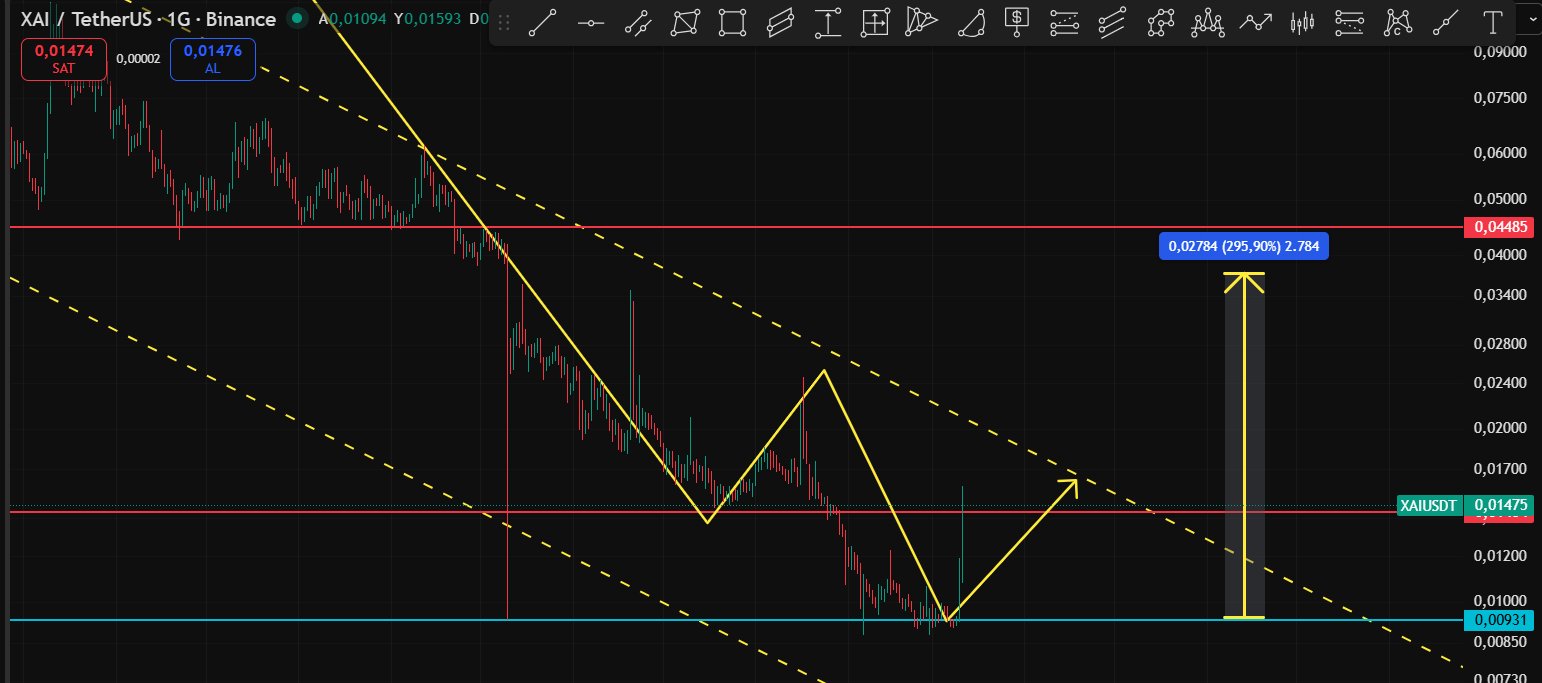Select the horizontal dotted levels tool beside Bars Pattern
Viewport: 1542px width, 683px height.
(1350, 22)
